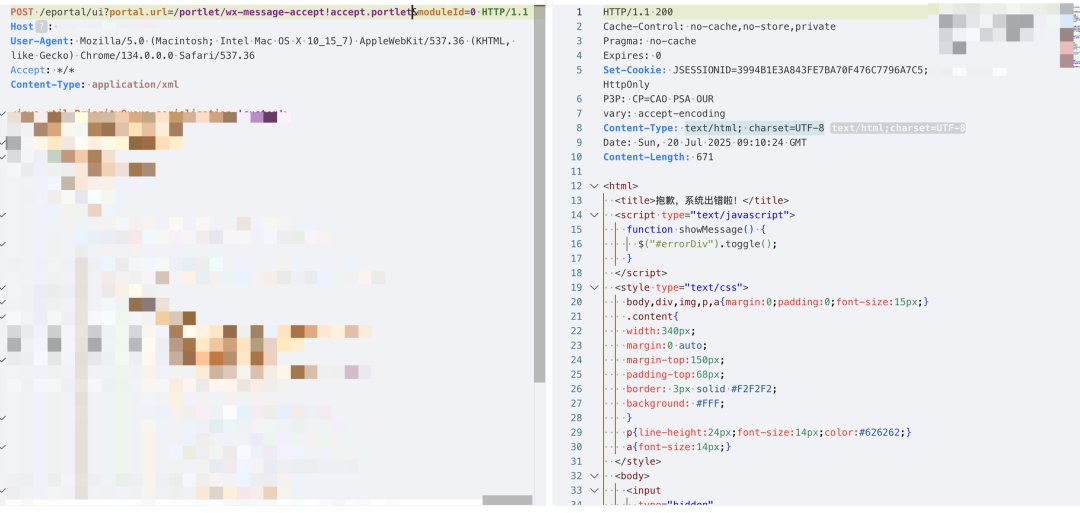The image size is (1080, 513).
Task: Click the HttpOnly cookie flag text
Action: pyautogui.click(x=626, y=85)
